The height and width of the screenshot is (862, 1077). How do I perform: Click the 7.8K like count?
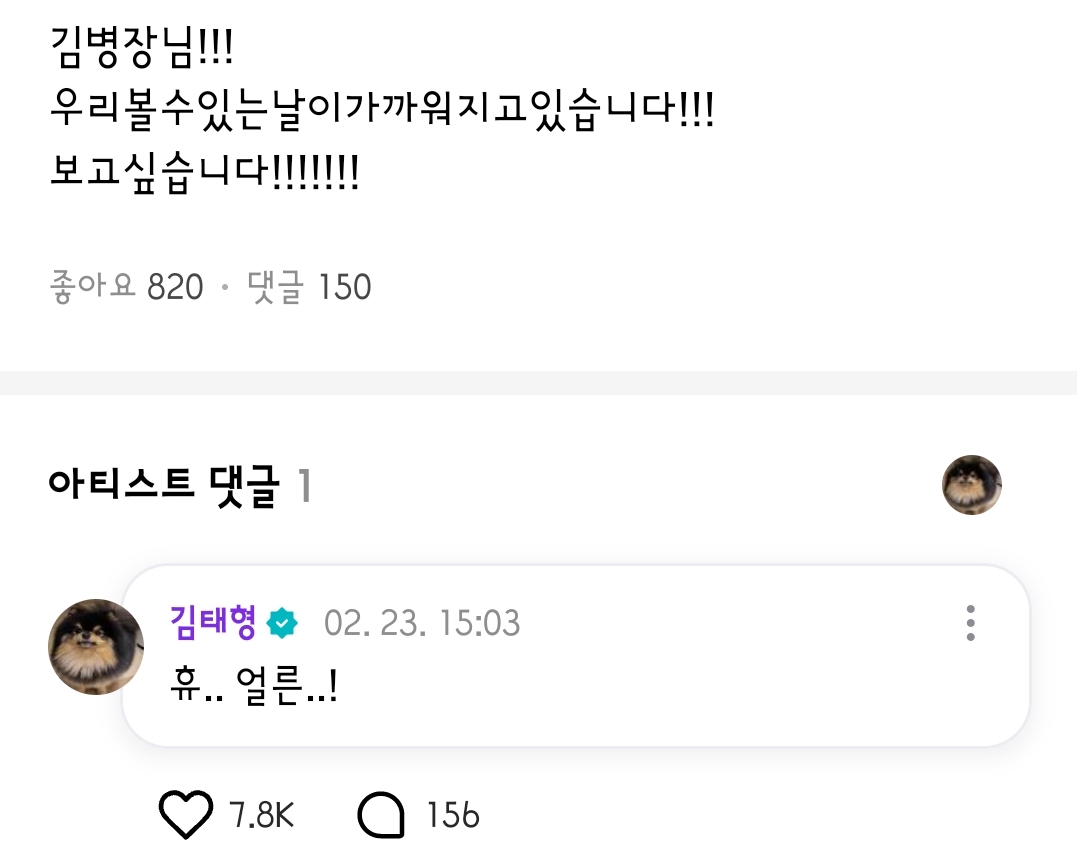[261, 815]
